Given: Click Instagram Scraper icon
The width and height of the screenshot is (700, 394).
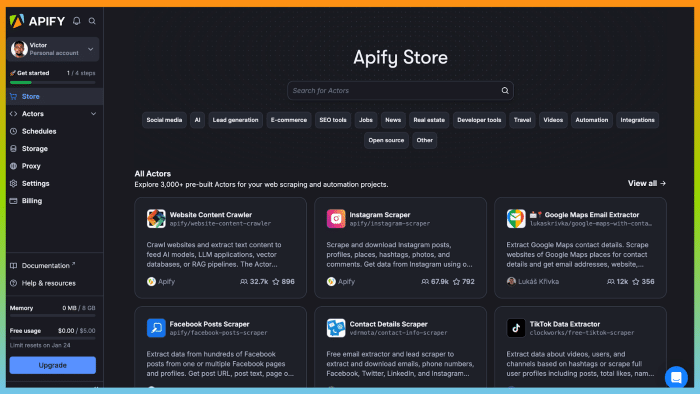Looking at the screenshot, I should click(336, 219).
